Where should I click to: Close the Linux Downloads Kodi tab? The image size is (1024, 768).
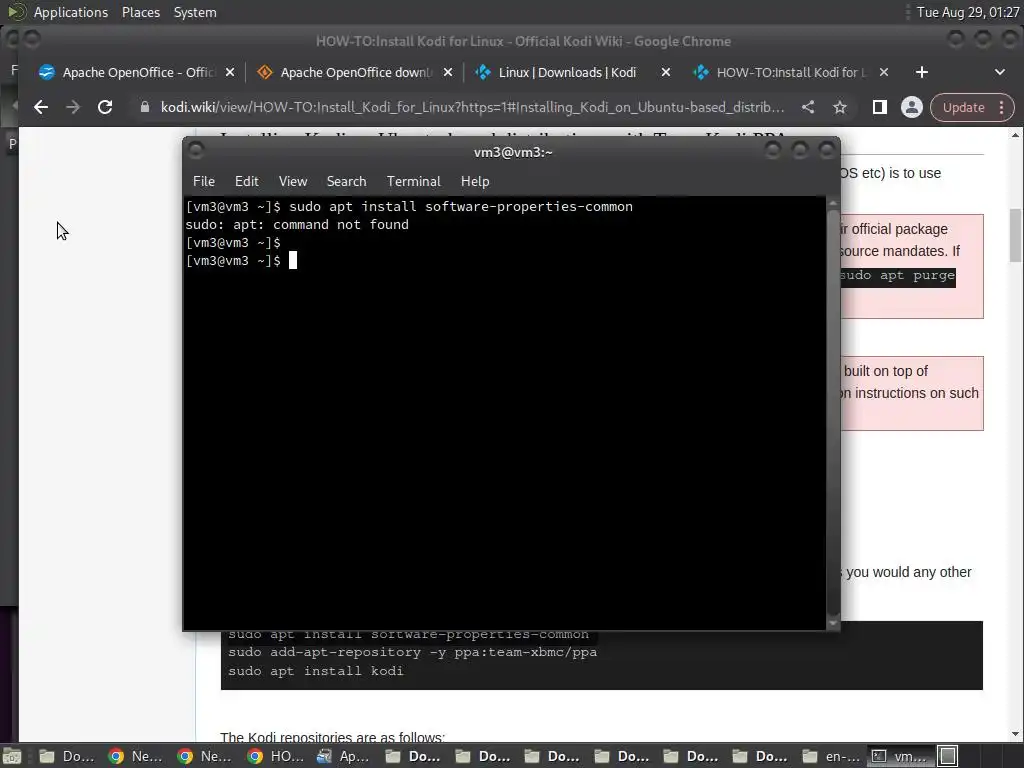click(x=665, y=72)
